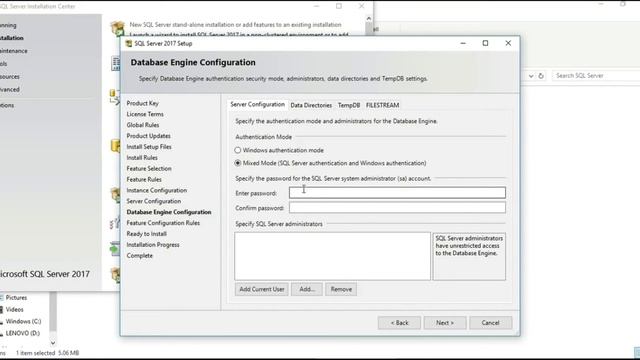Select Installation in Installation Center sidebar
Screen dimensions: 640x360
[12, 38]
